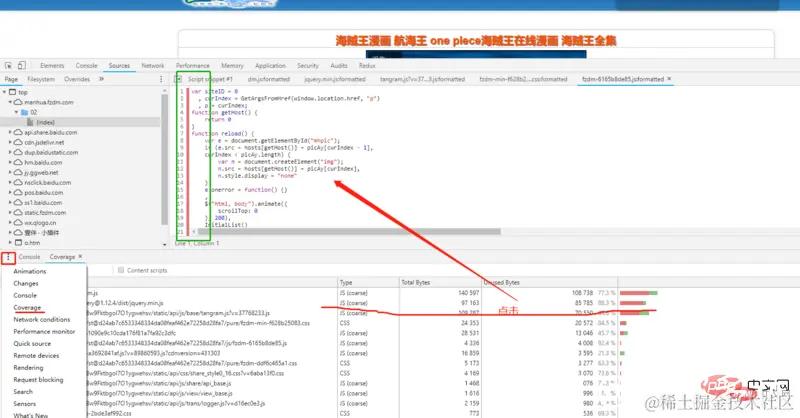
Task: Sort coverage by Type column header
Action: 368,282
